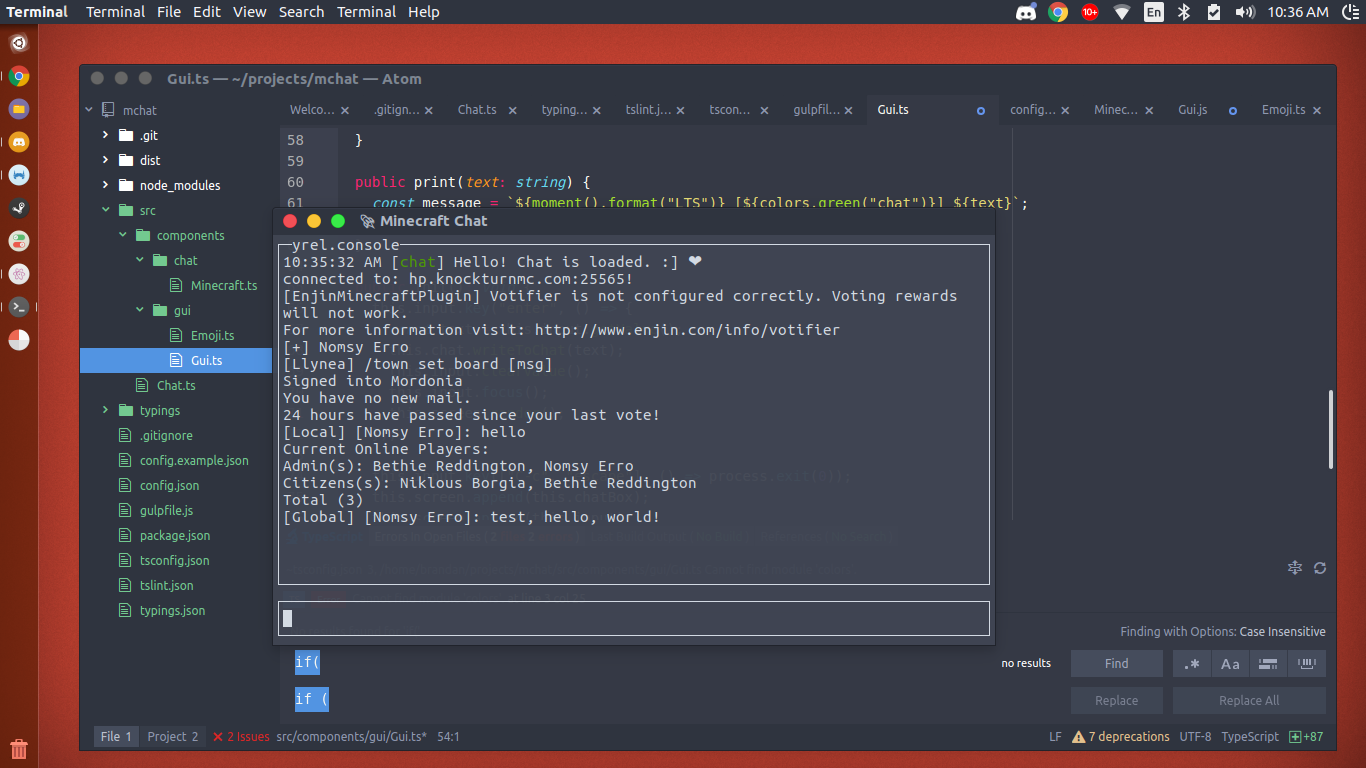Collapse the chat folder

pyautogui.click(x=141, y=260)
